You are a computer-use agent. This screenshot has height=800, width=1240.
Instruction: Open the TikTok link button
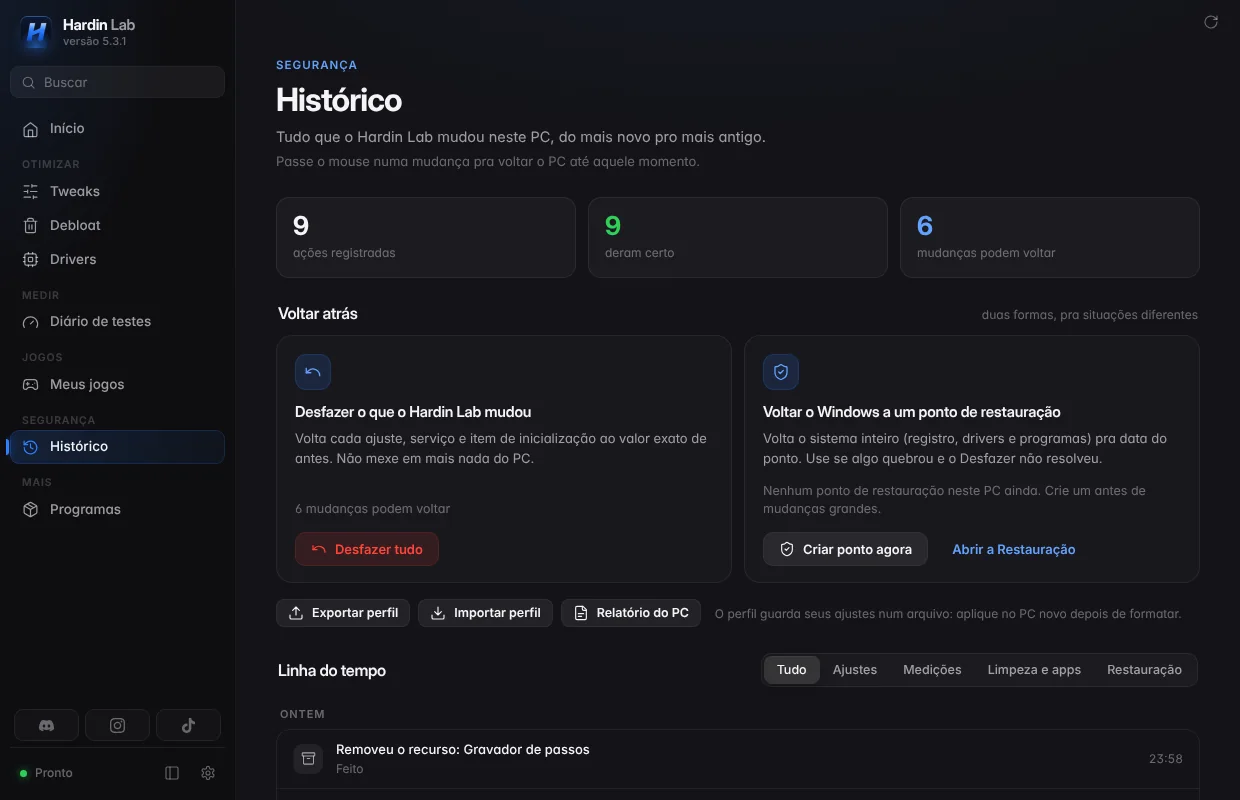[x=188, y=726]
